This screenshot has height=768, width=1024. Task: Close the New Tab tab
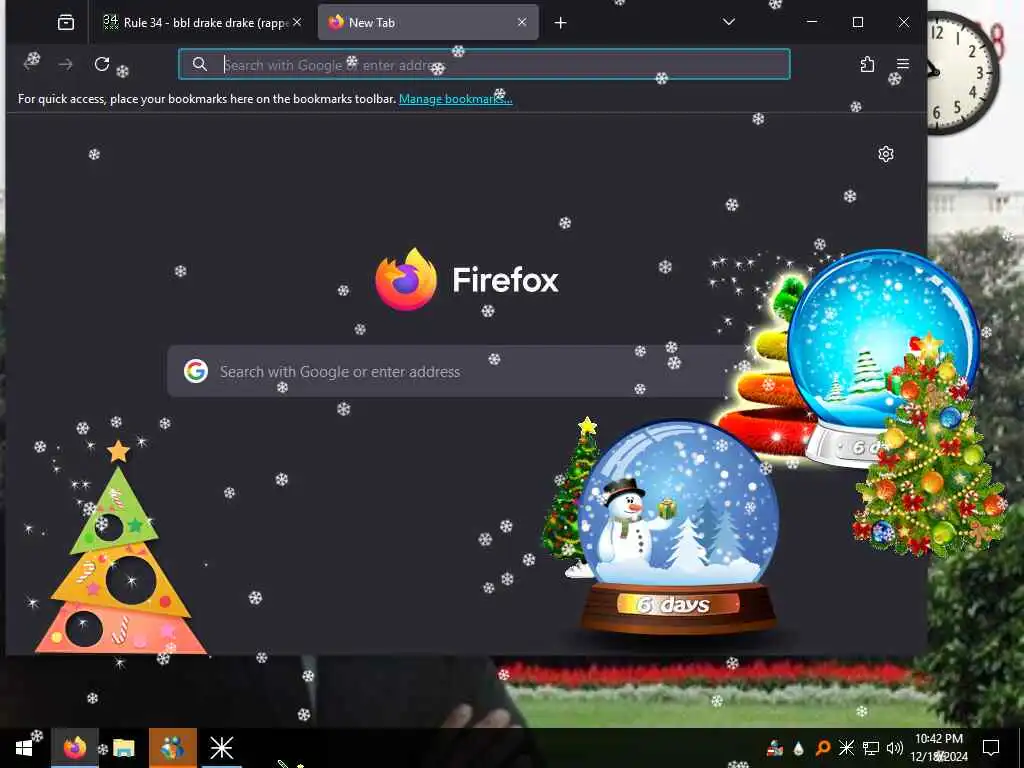tap(522, 22)
